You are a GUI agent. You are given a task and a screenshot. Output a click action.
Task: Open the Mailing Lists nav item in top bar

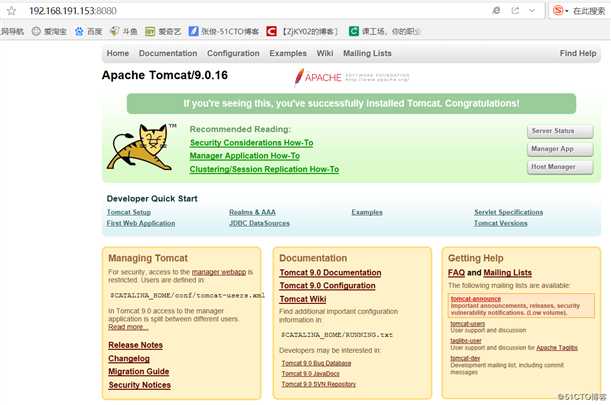tap(367, 53)
